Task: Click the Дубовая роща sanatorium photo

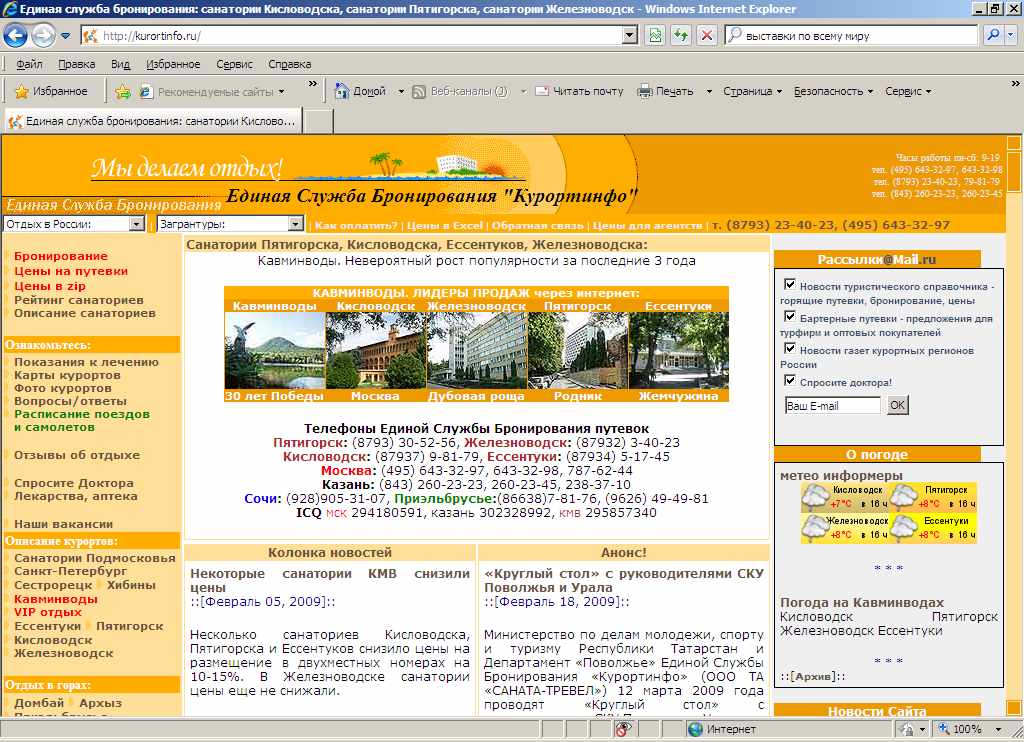Action: pyautogui.click(x=477, y=351)
